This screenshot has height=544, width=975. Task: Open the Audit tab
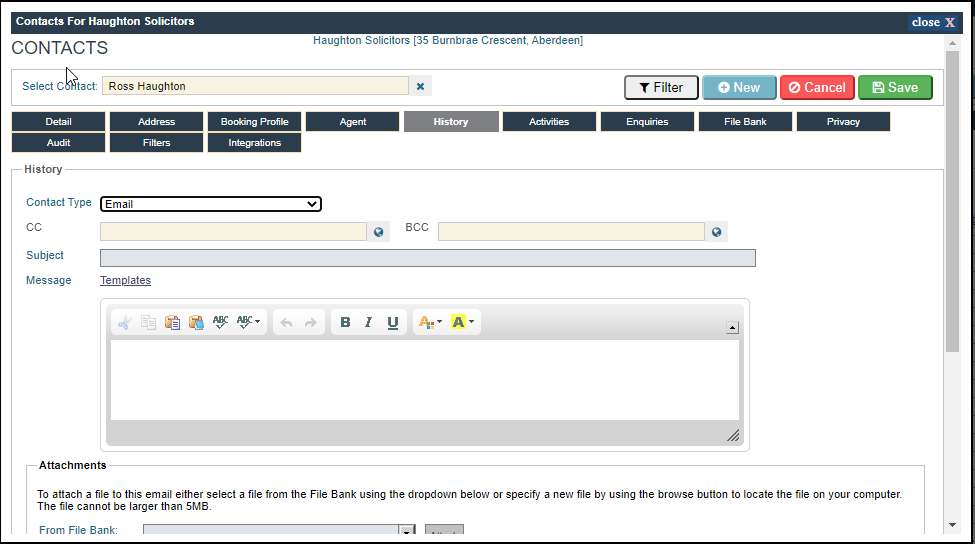pos(58,142)
